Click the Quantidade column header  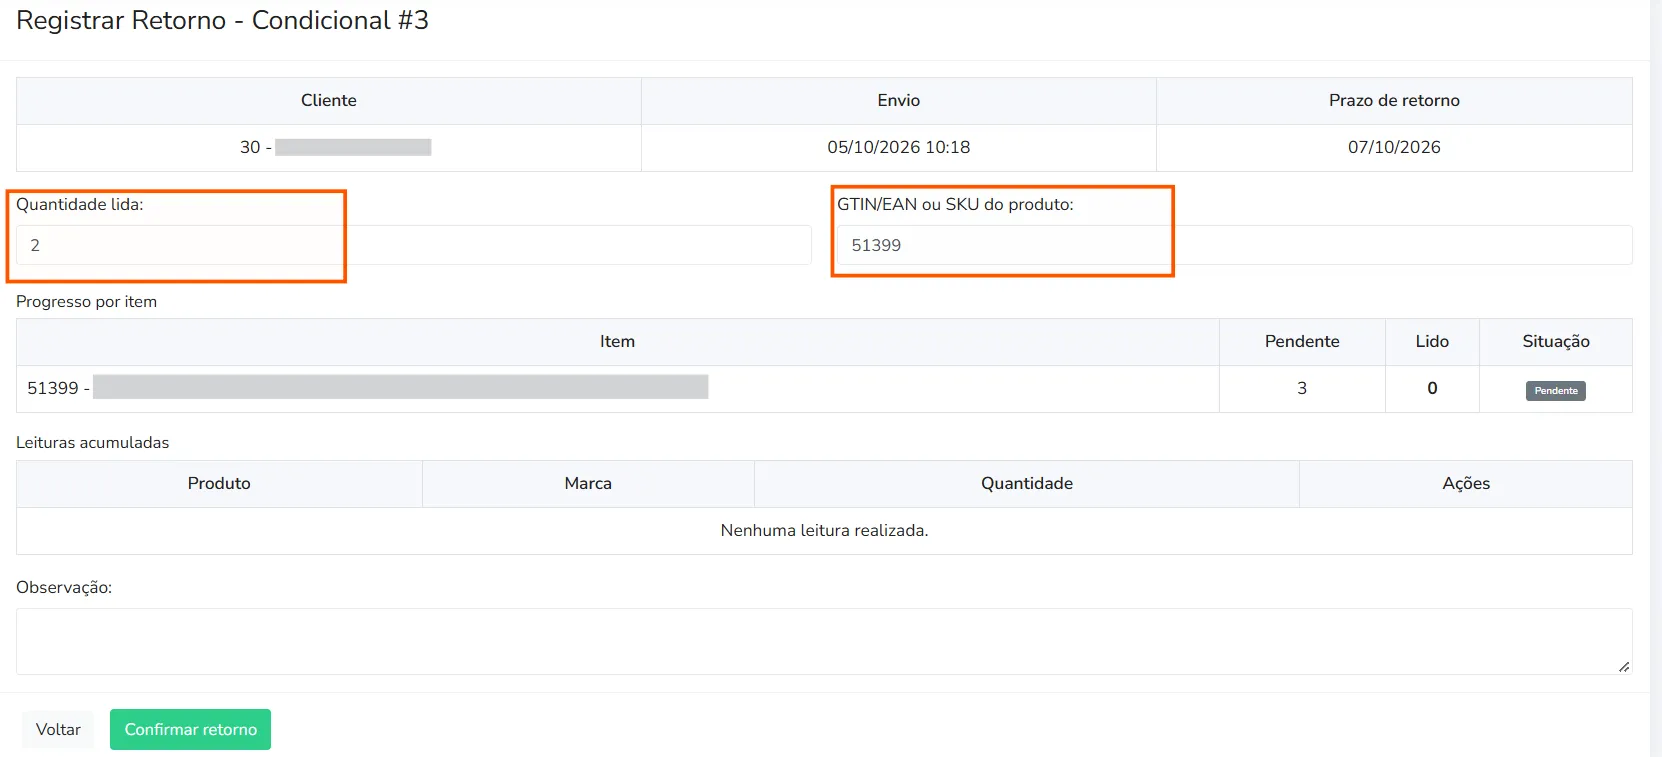pos(1027,483)
